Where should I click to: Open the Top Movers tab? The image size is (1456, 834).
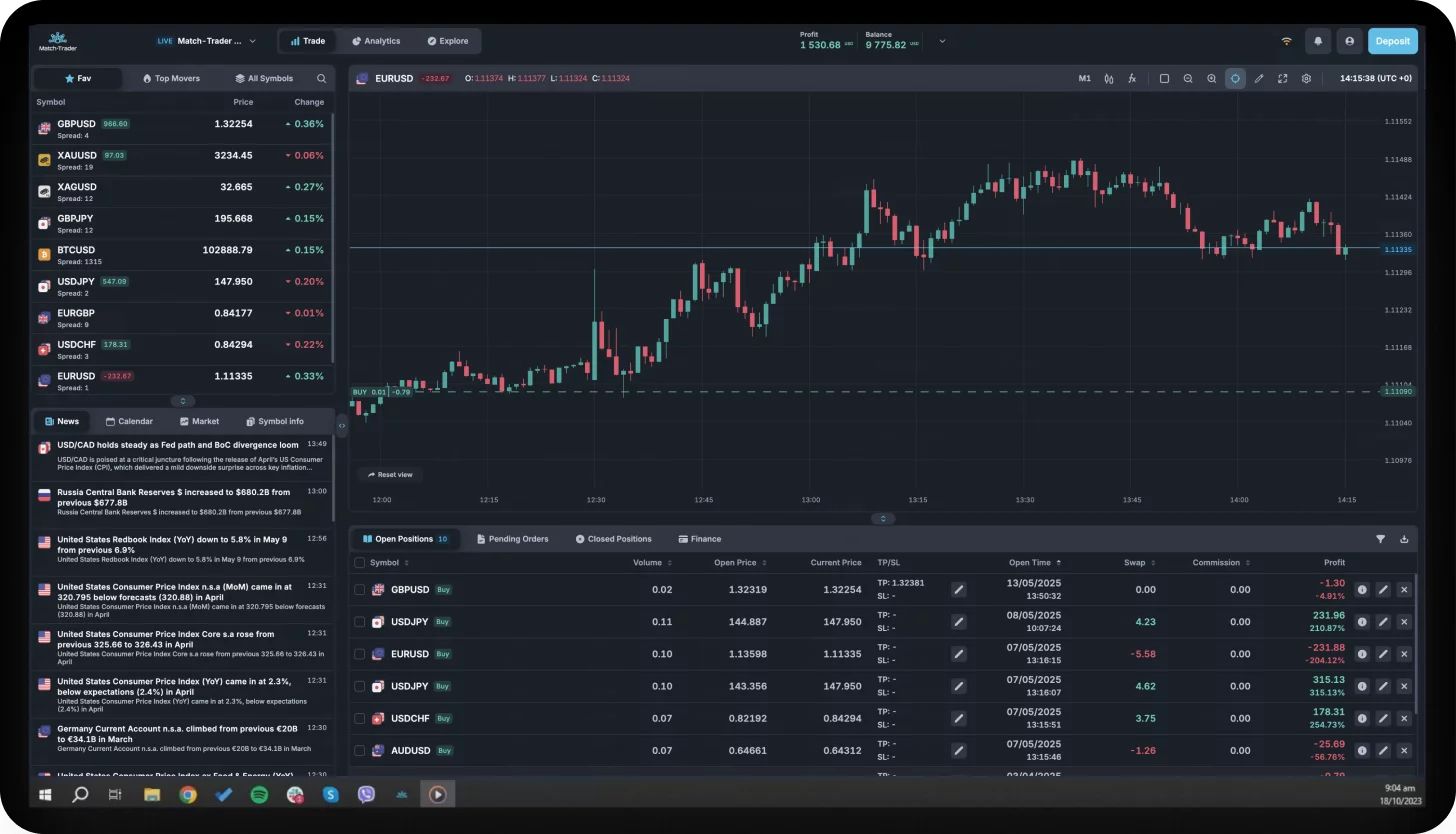pyautogui.click(x=171, y=78)
